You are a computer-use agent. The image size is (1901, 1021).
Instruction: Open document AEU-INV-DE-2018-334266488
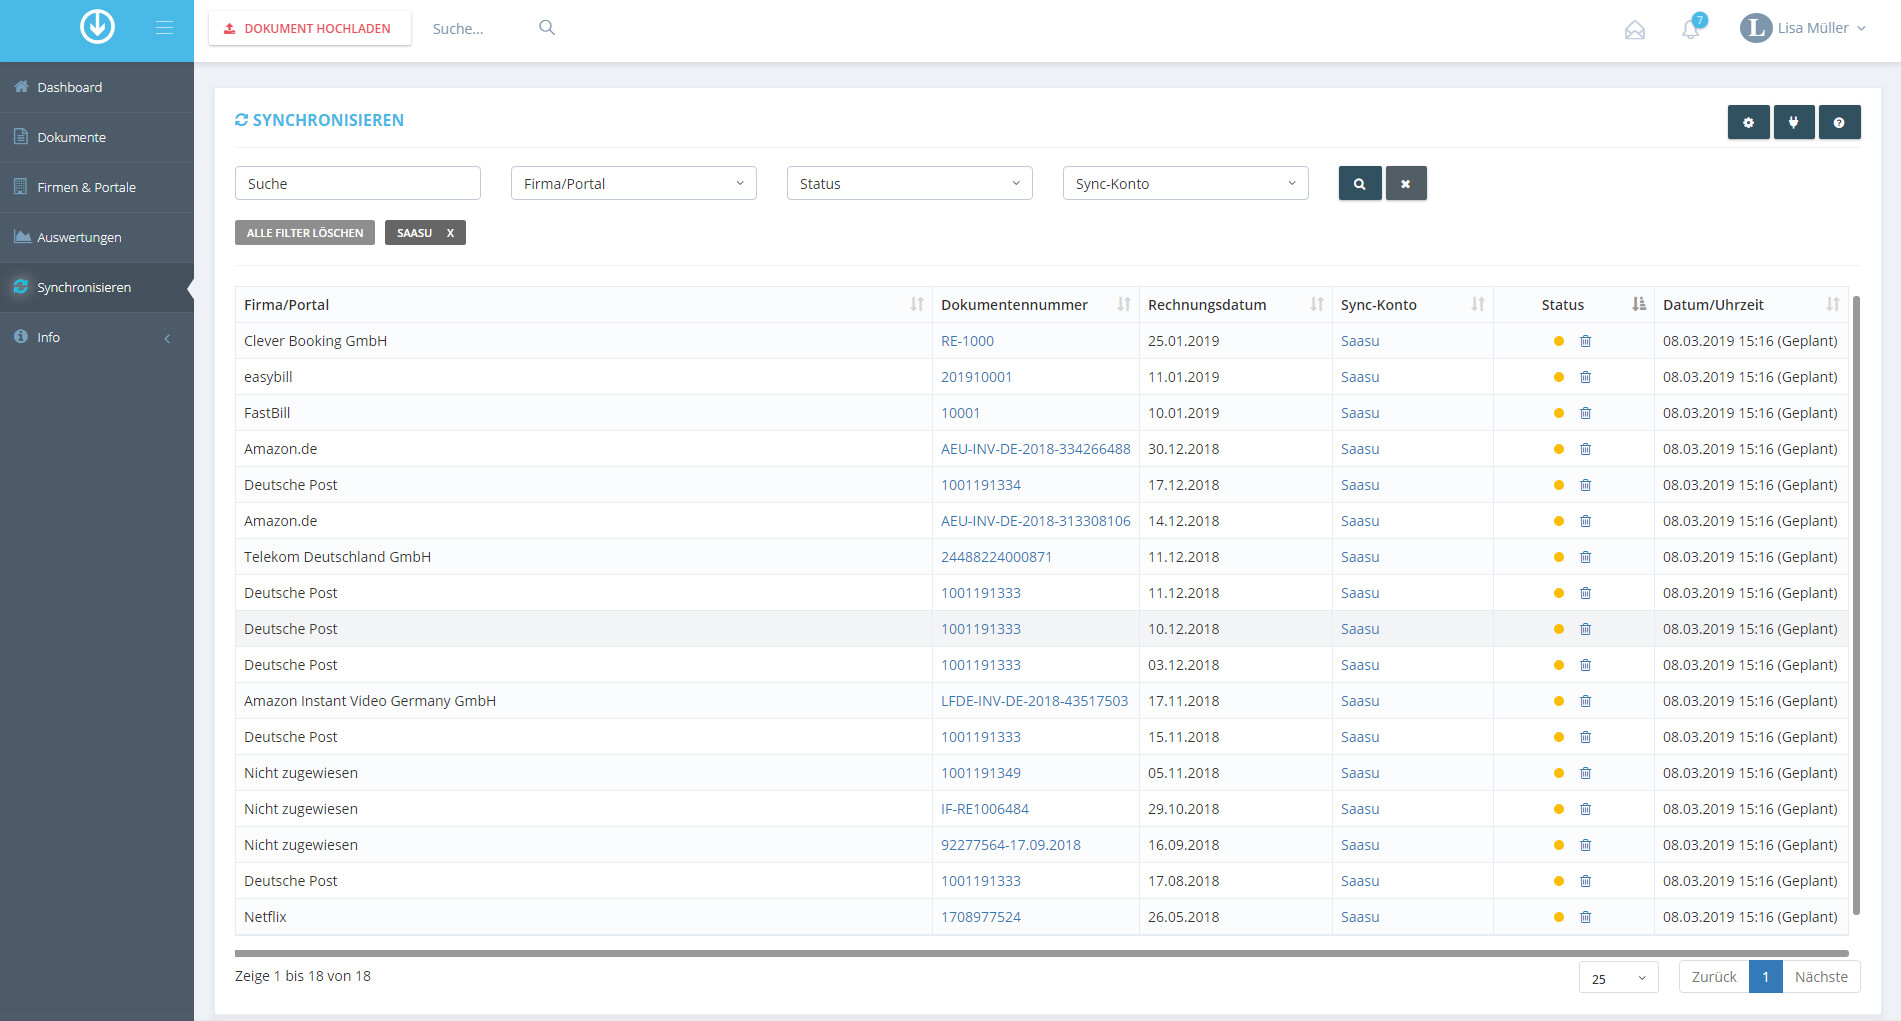pyautogui.click(x=1035, y=449)
